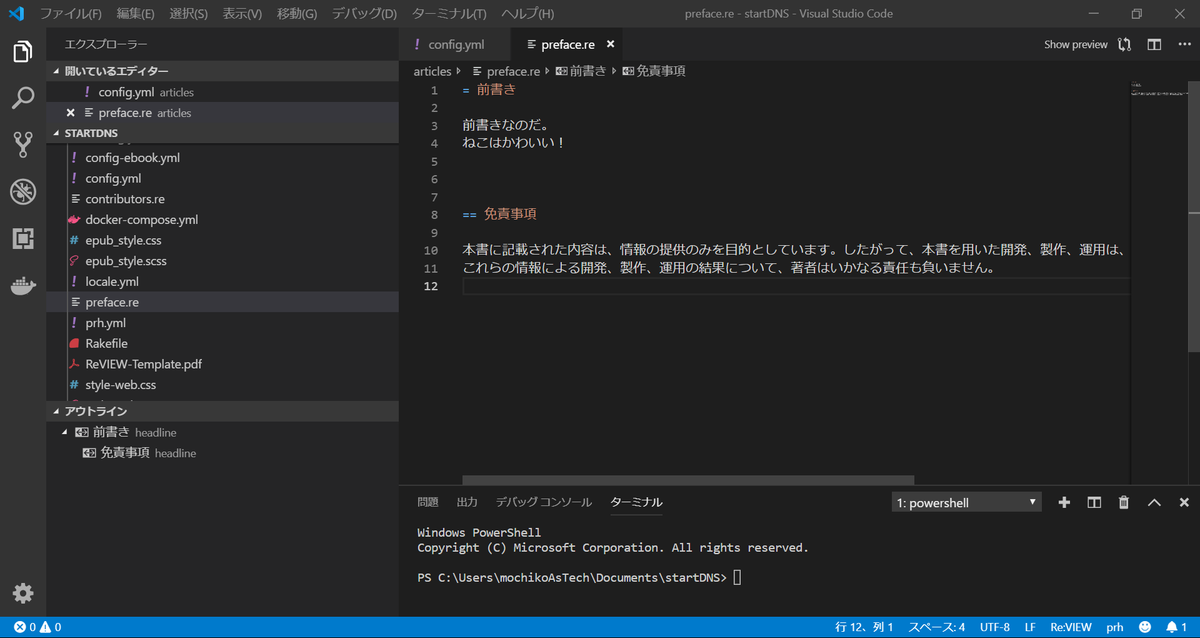Close preface.re in open editors list
The image size is (1200, 638).
70,113
